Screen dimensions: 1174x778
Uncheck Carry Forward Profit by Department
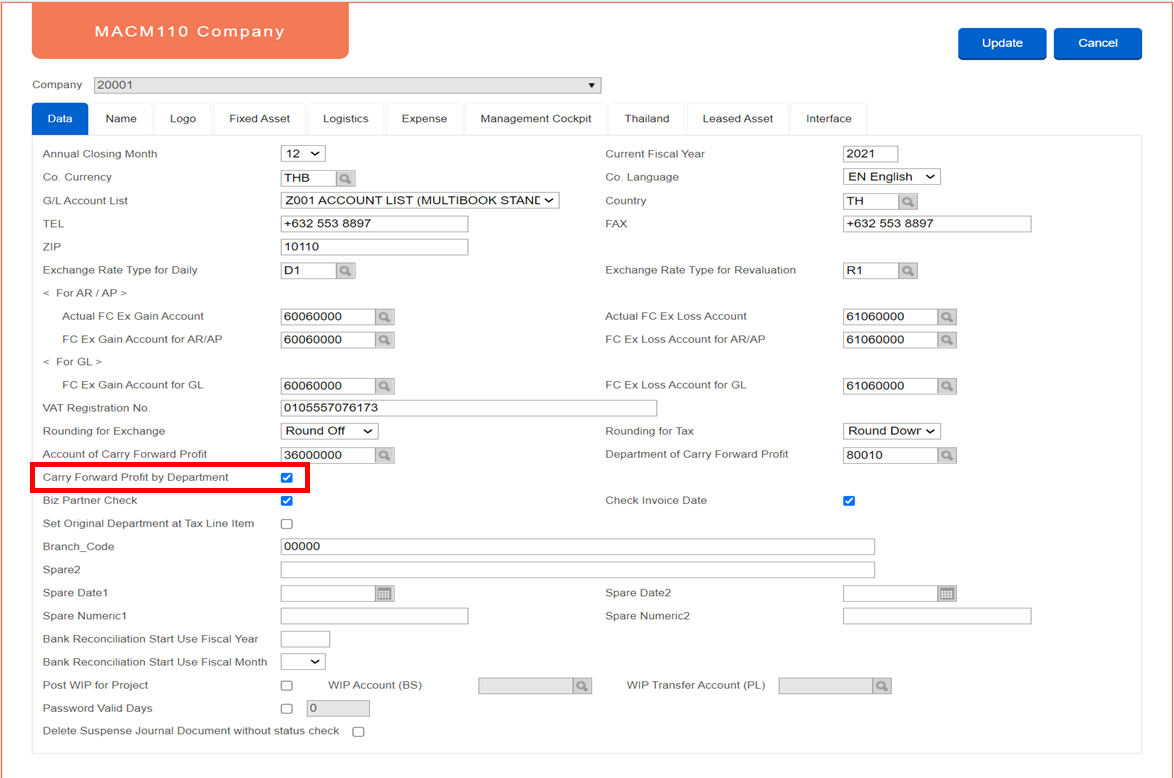pos(287,478)
